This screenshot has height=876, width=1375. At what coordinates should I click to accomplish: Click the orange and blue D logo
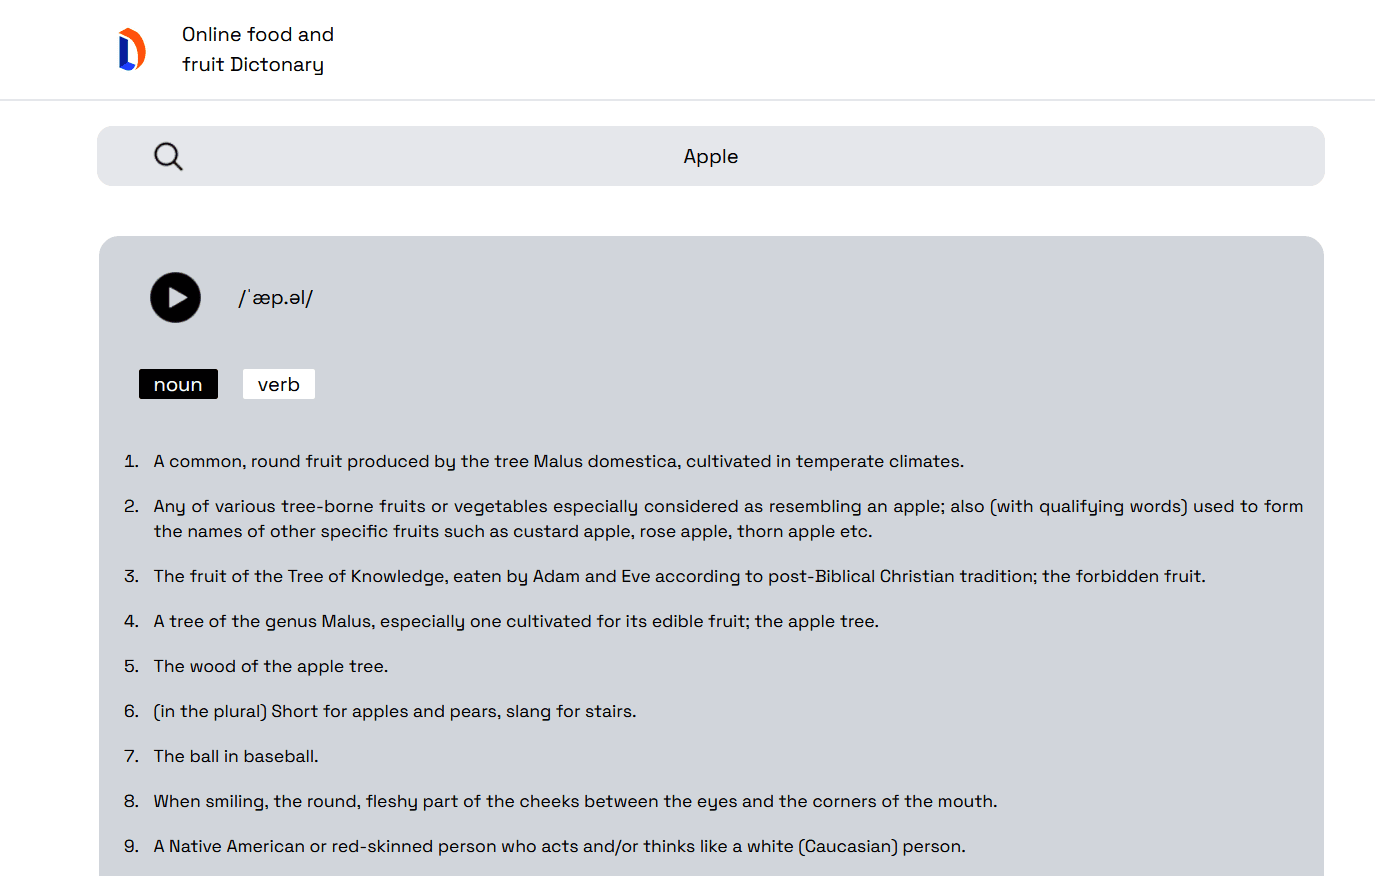point(132,50)
